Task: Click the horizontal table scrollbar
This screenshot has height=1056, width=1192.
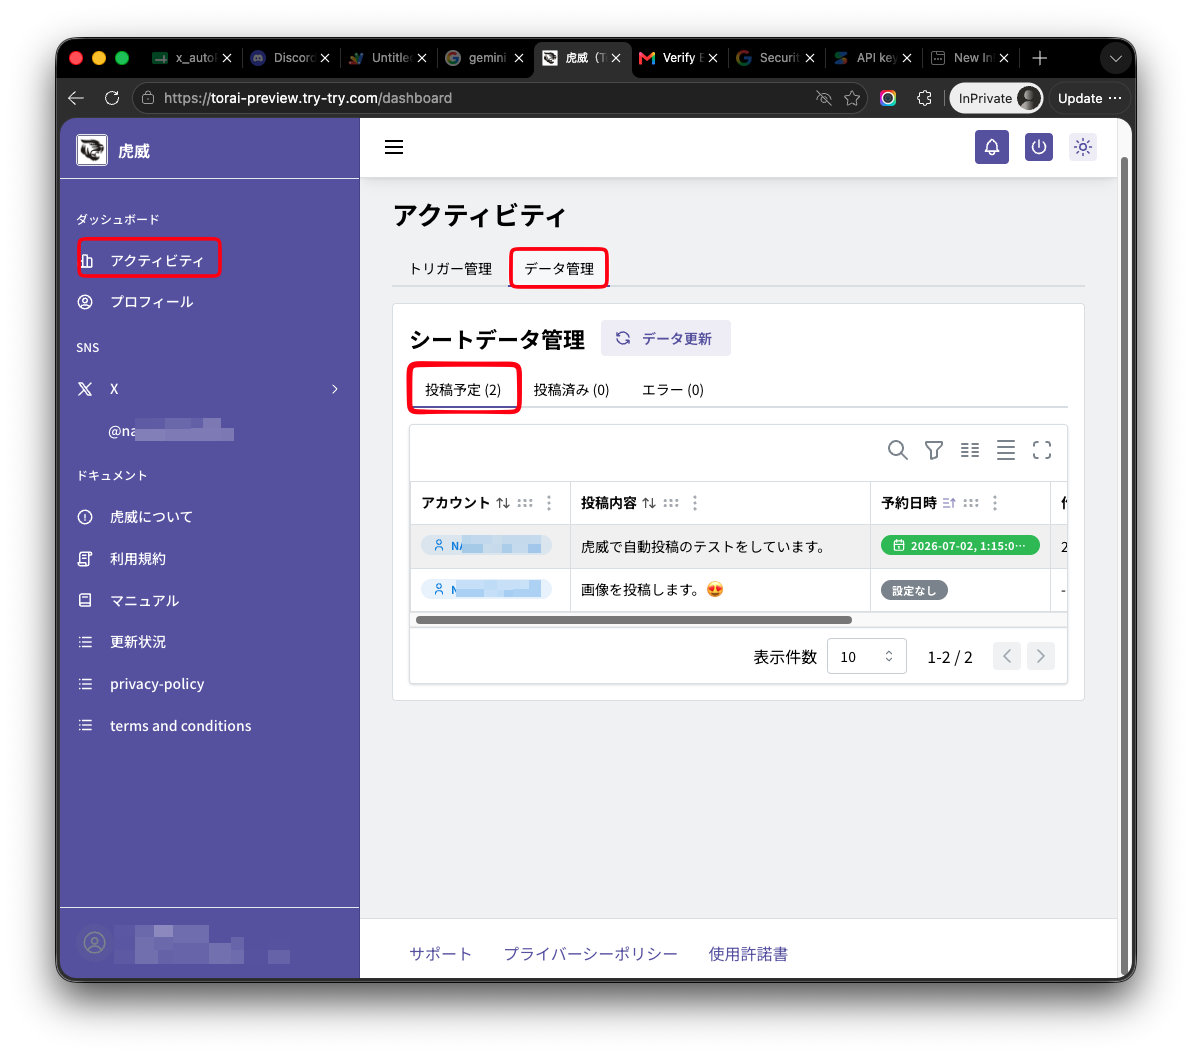Action: coord(633,620)
